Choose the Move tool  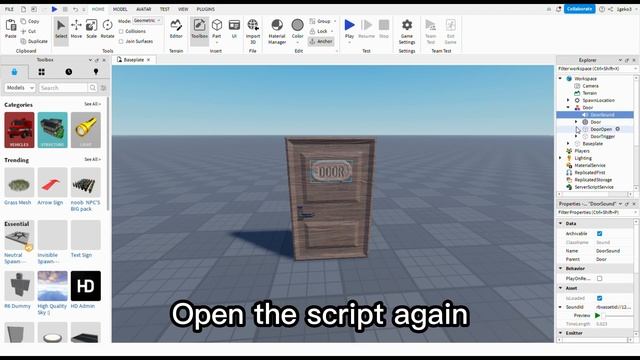[x=76, y=29]
